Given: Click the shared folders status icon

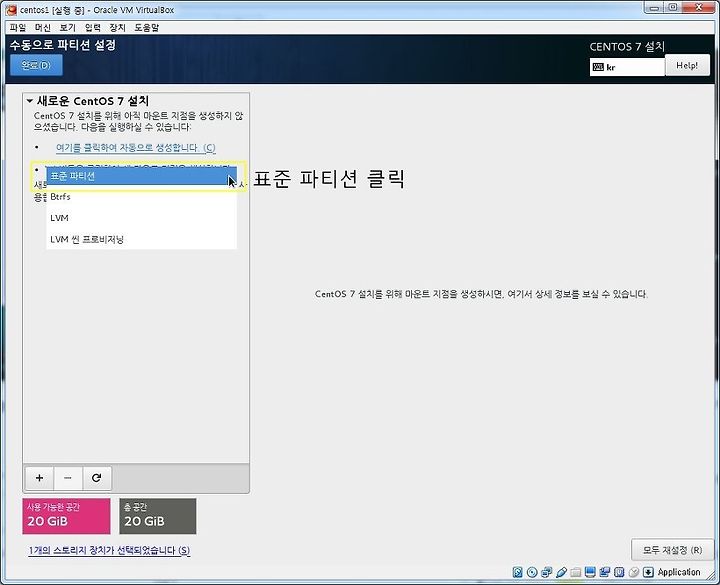Looking at the screenshot, I should (x=576, y=572).
